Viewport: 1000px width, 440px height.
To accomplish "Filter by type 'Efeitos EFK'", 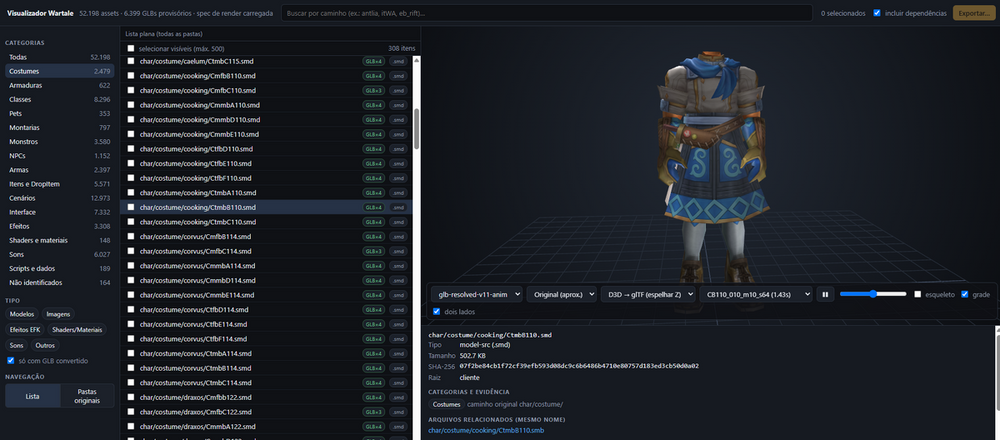I will click(x=25, y=330).
